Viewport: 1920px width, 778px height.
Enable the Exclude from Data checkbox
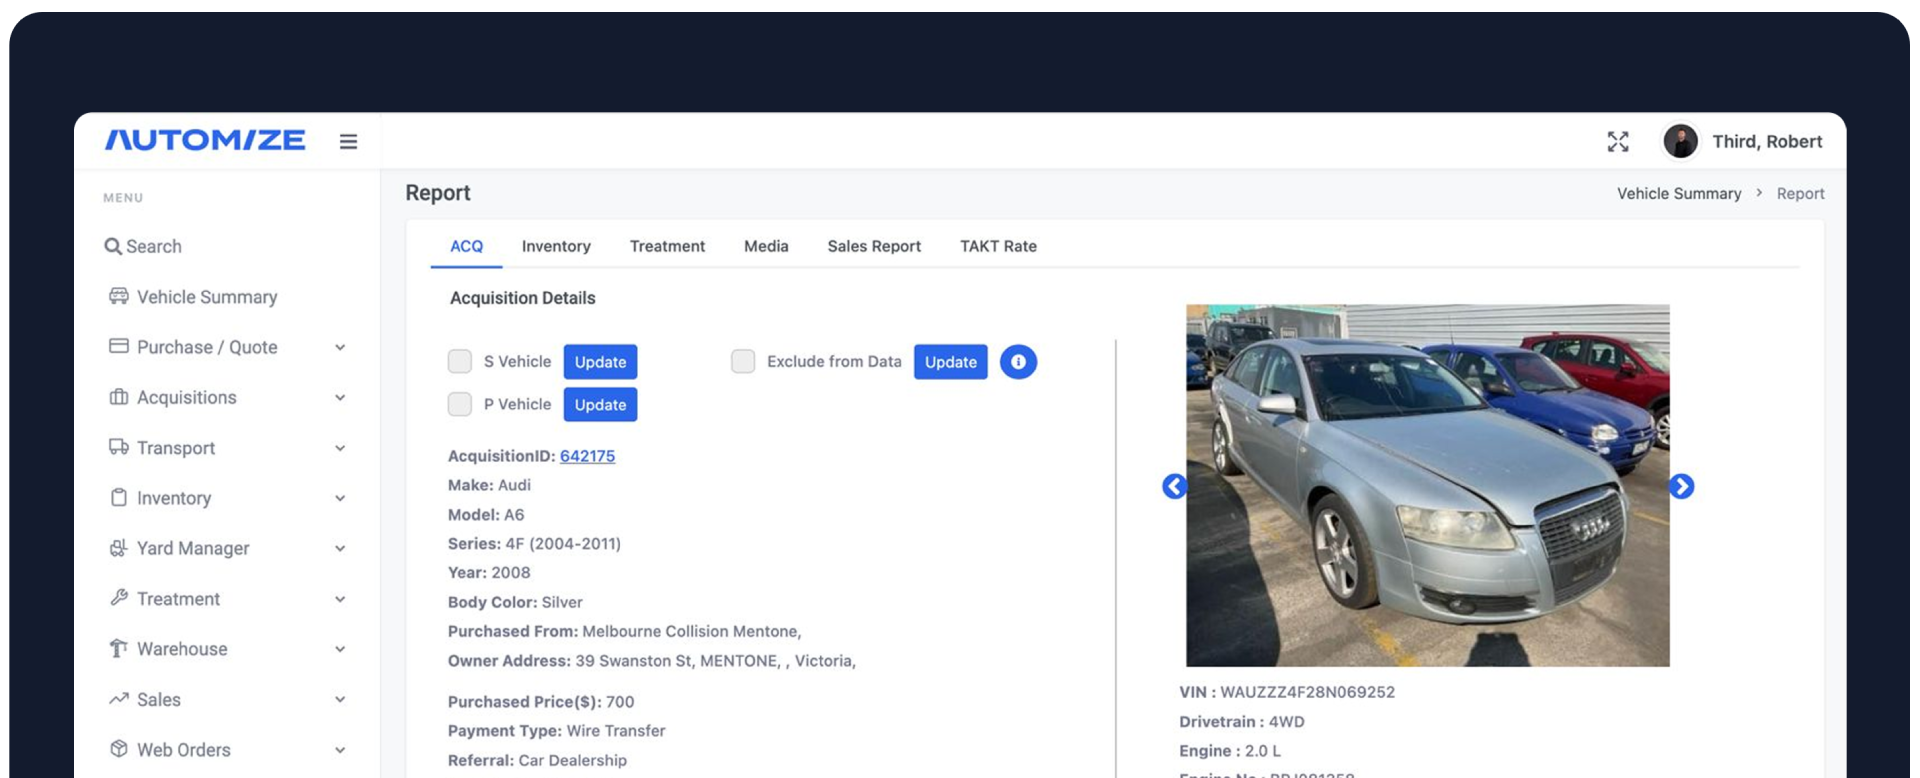(x=743, y=361)
